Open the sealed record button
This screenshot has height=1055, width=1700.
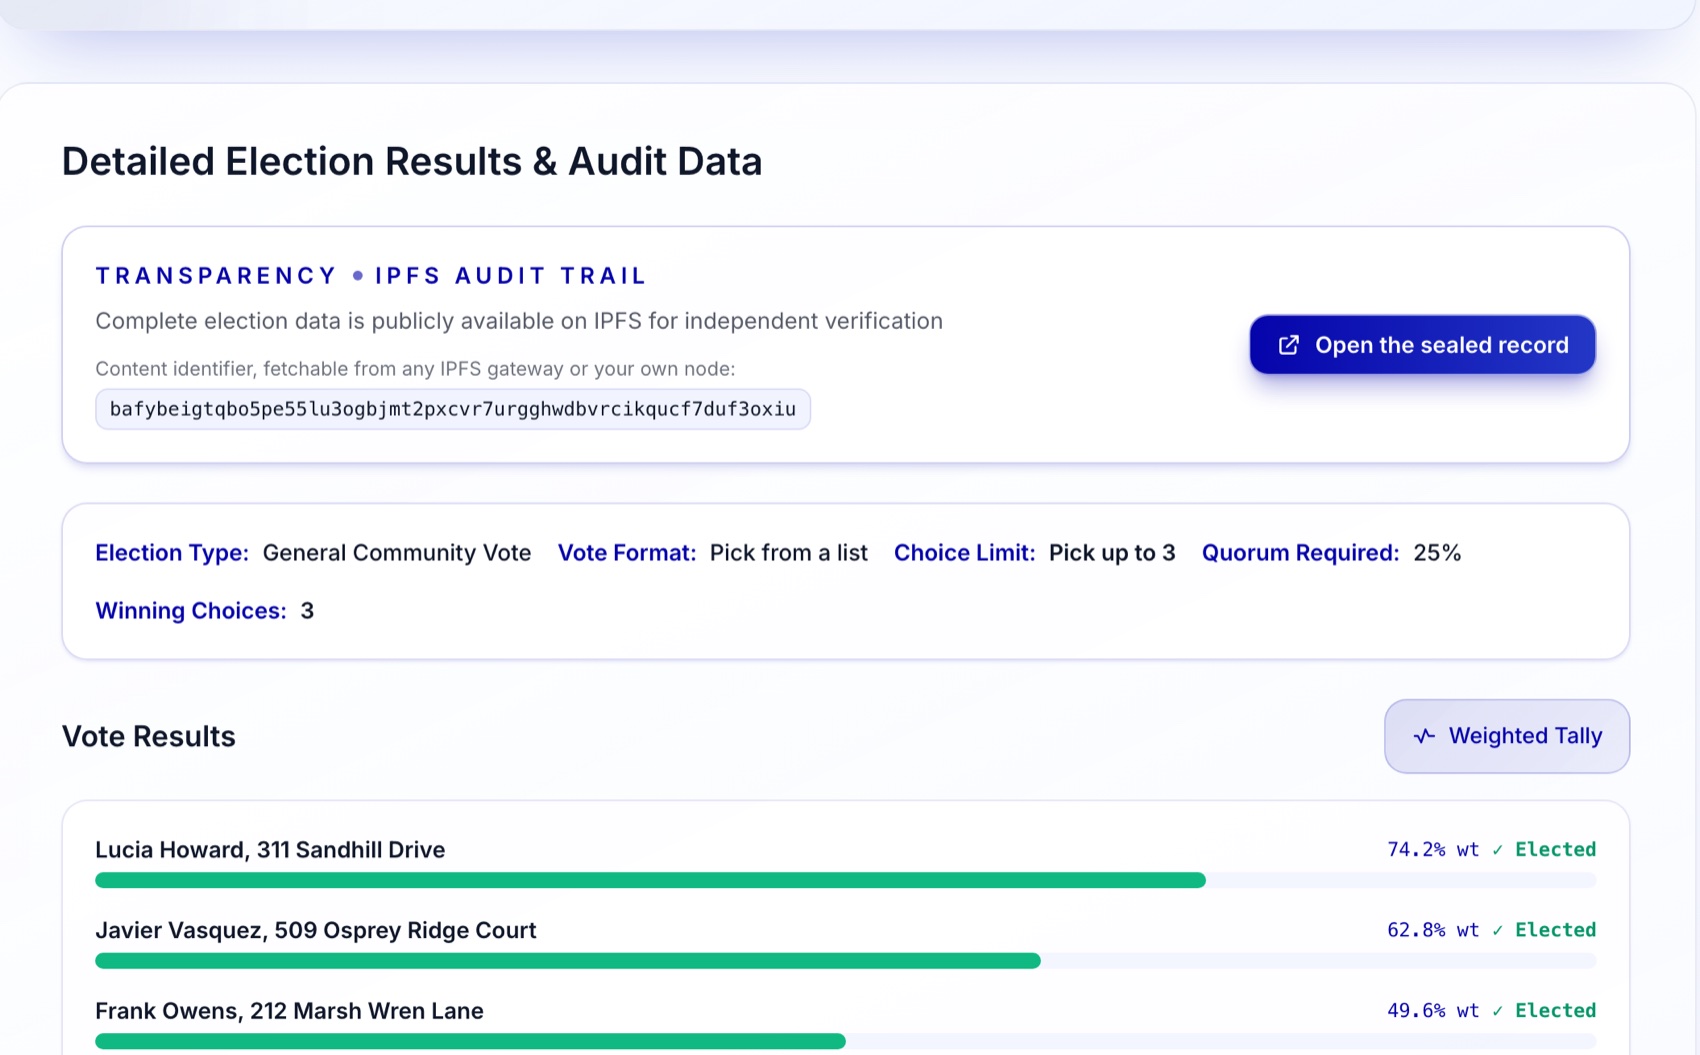[1422, 345]
